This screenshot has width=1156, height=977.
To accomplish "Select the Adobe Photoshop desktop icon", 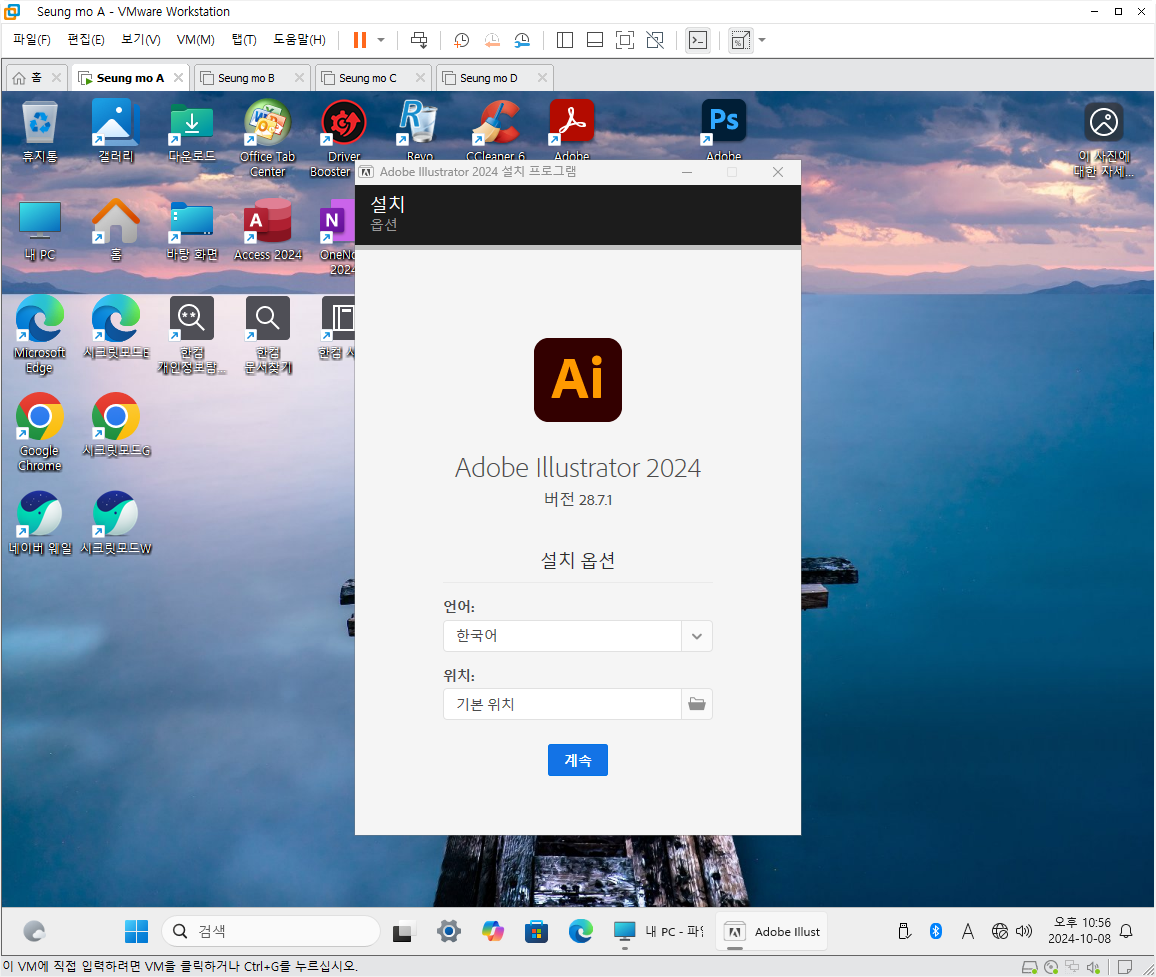I will click(723, 130).
